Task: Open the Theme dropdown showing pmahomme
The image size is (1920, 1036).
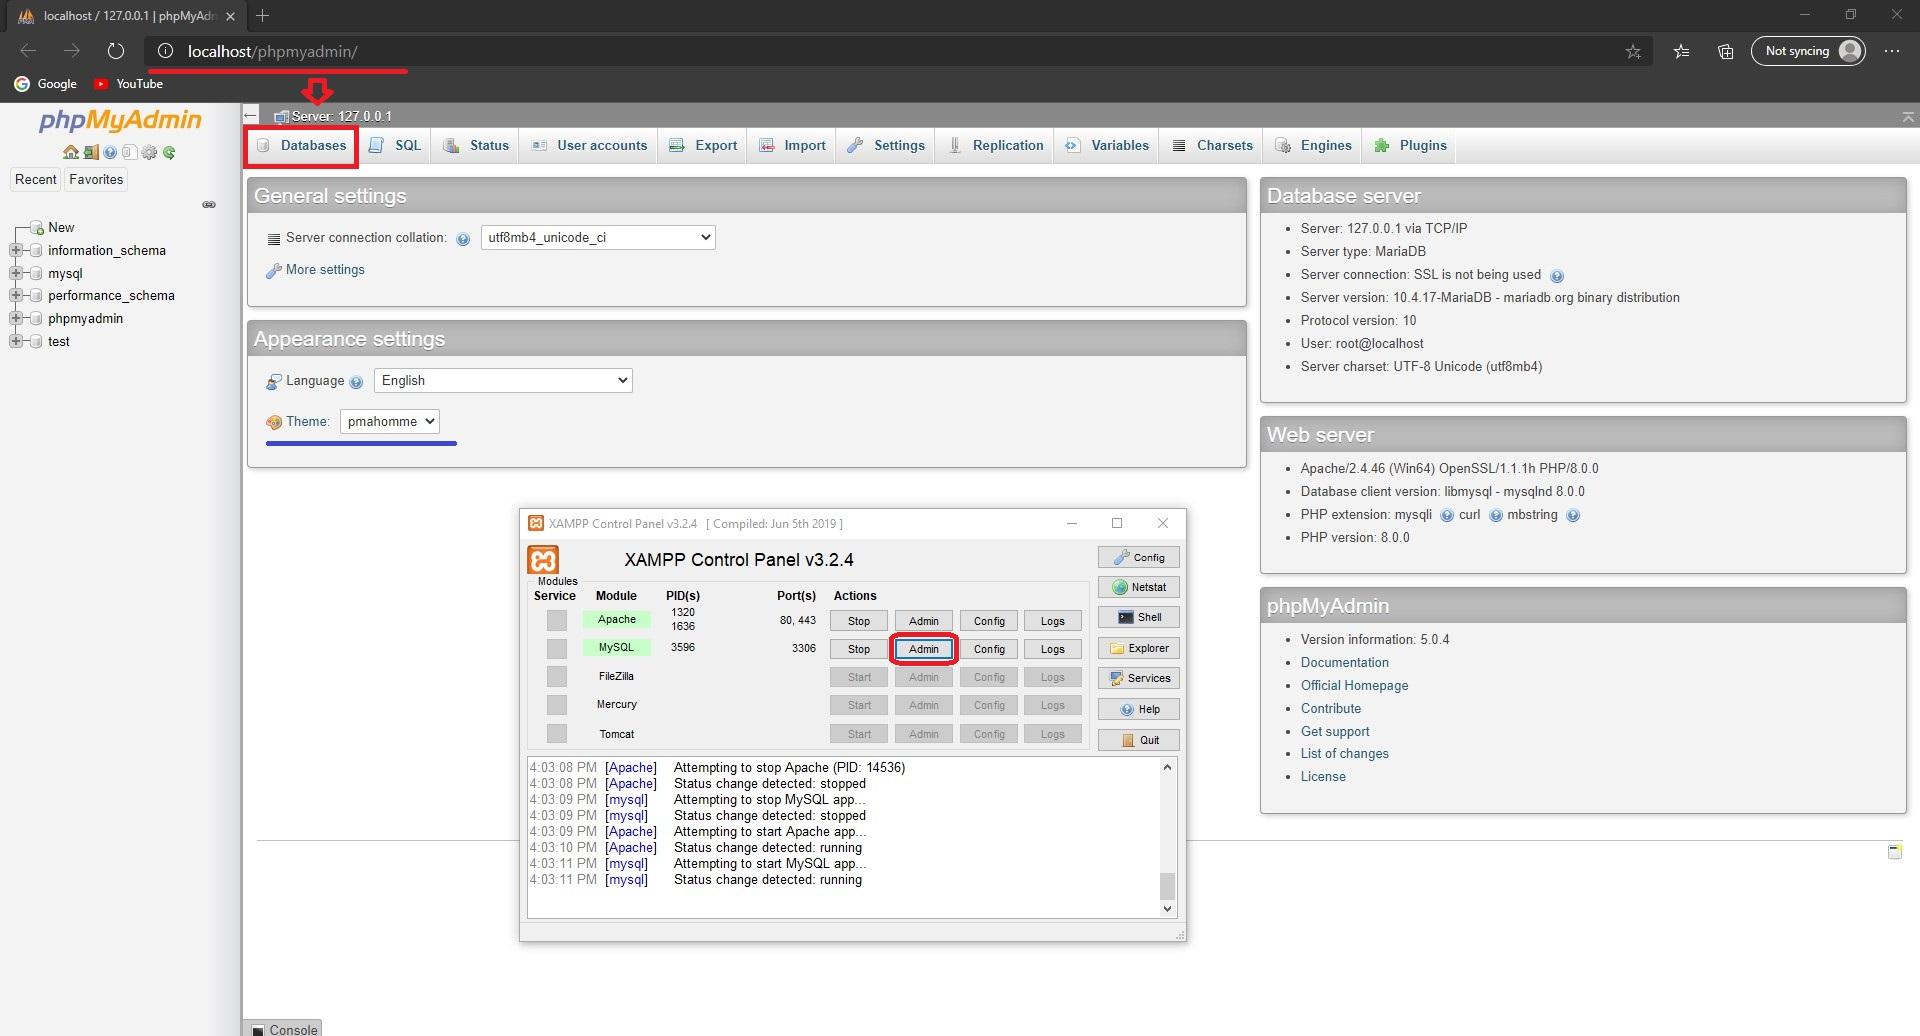Action: 390,422
